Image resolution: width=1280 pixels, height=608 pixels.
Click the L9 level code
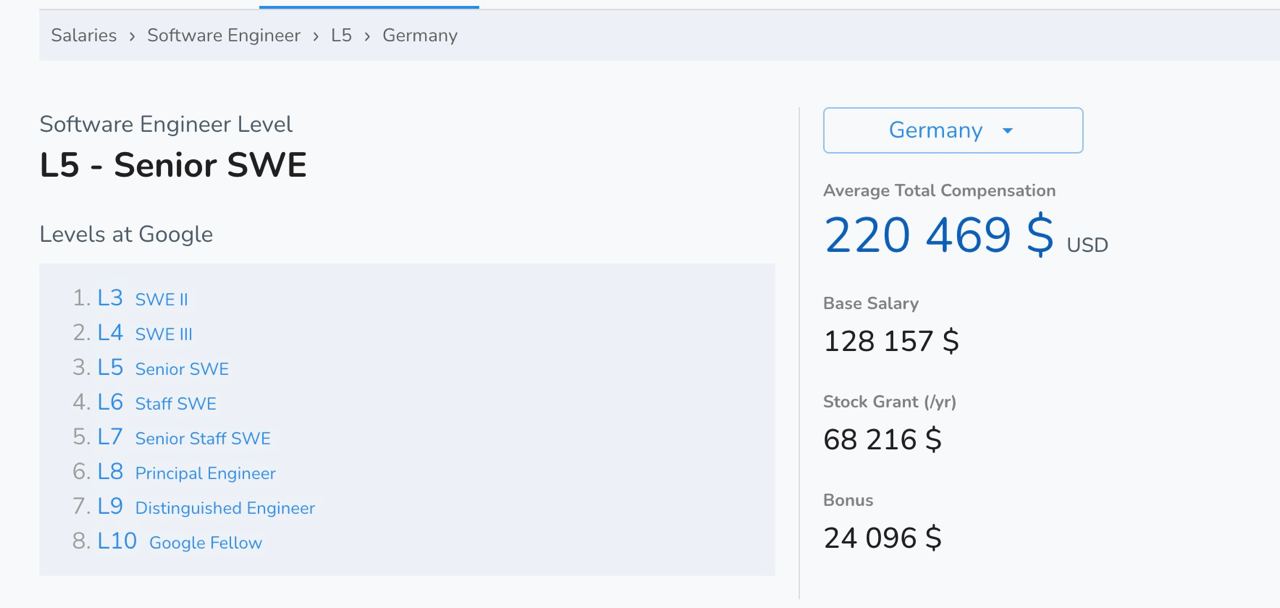pyautogui.click(x=110, y=507)
